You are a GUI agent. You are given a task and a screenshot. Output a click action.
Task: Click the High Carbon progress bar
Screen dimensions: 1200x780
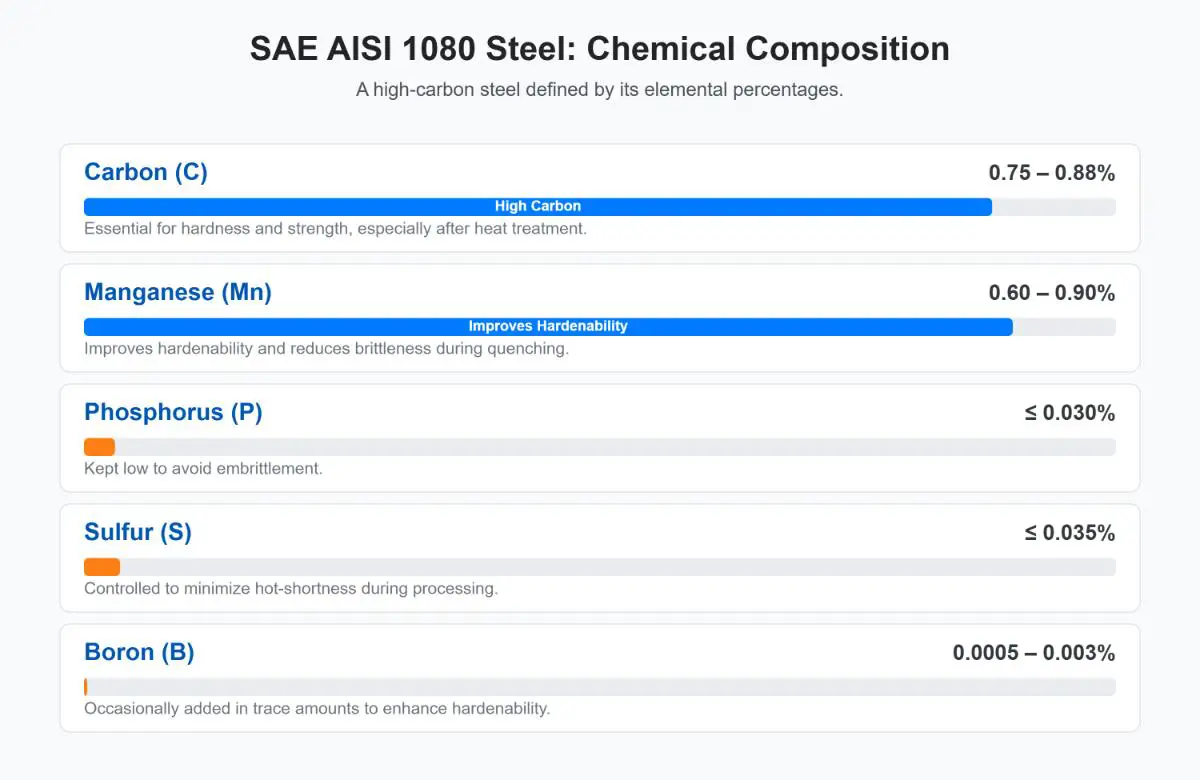(x=538, y=206)
